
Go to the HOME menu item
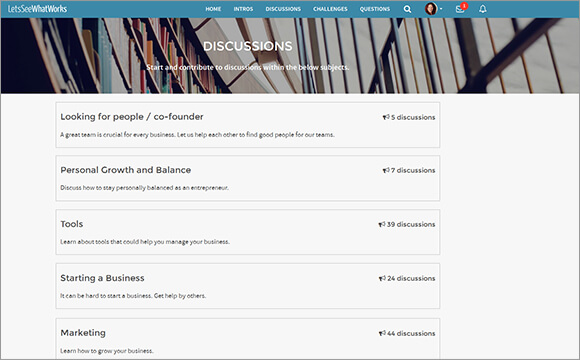213,9
